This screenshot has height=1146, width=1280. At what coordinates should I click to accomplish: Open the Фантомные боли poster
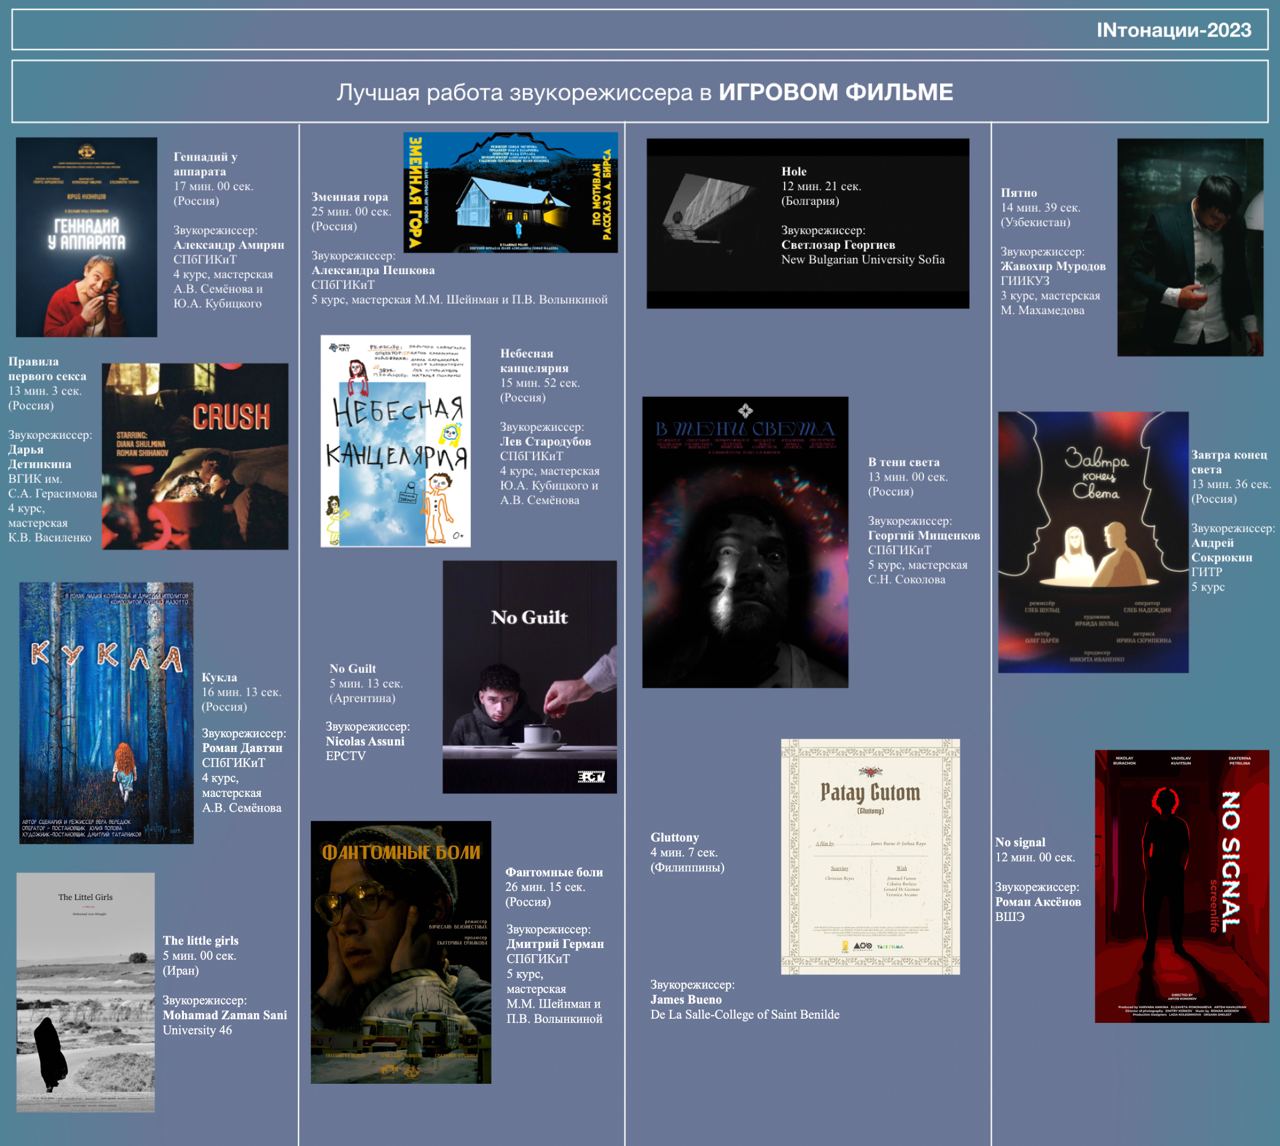click(x=401, y=952)
